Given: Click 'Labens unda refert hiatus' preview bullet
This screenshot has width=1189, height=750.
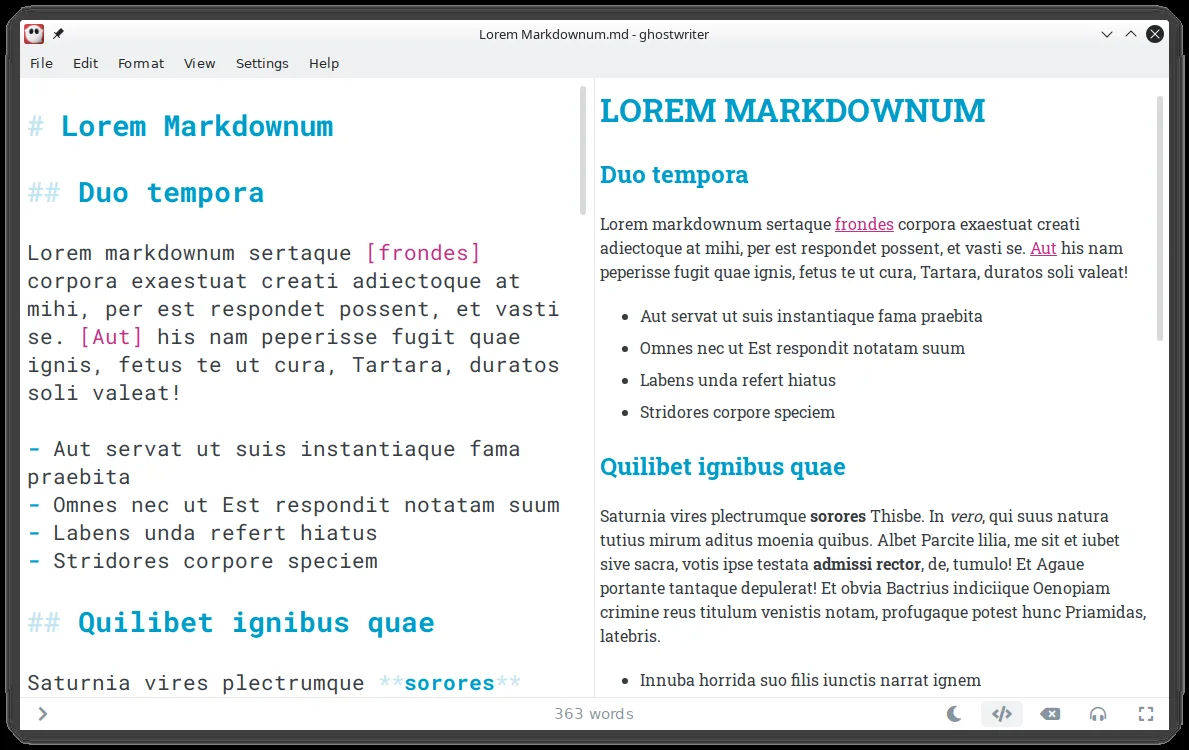Looking at the screenshot, I should (x=738, y=380).
